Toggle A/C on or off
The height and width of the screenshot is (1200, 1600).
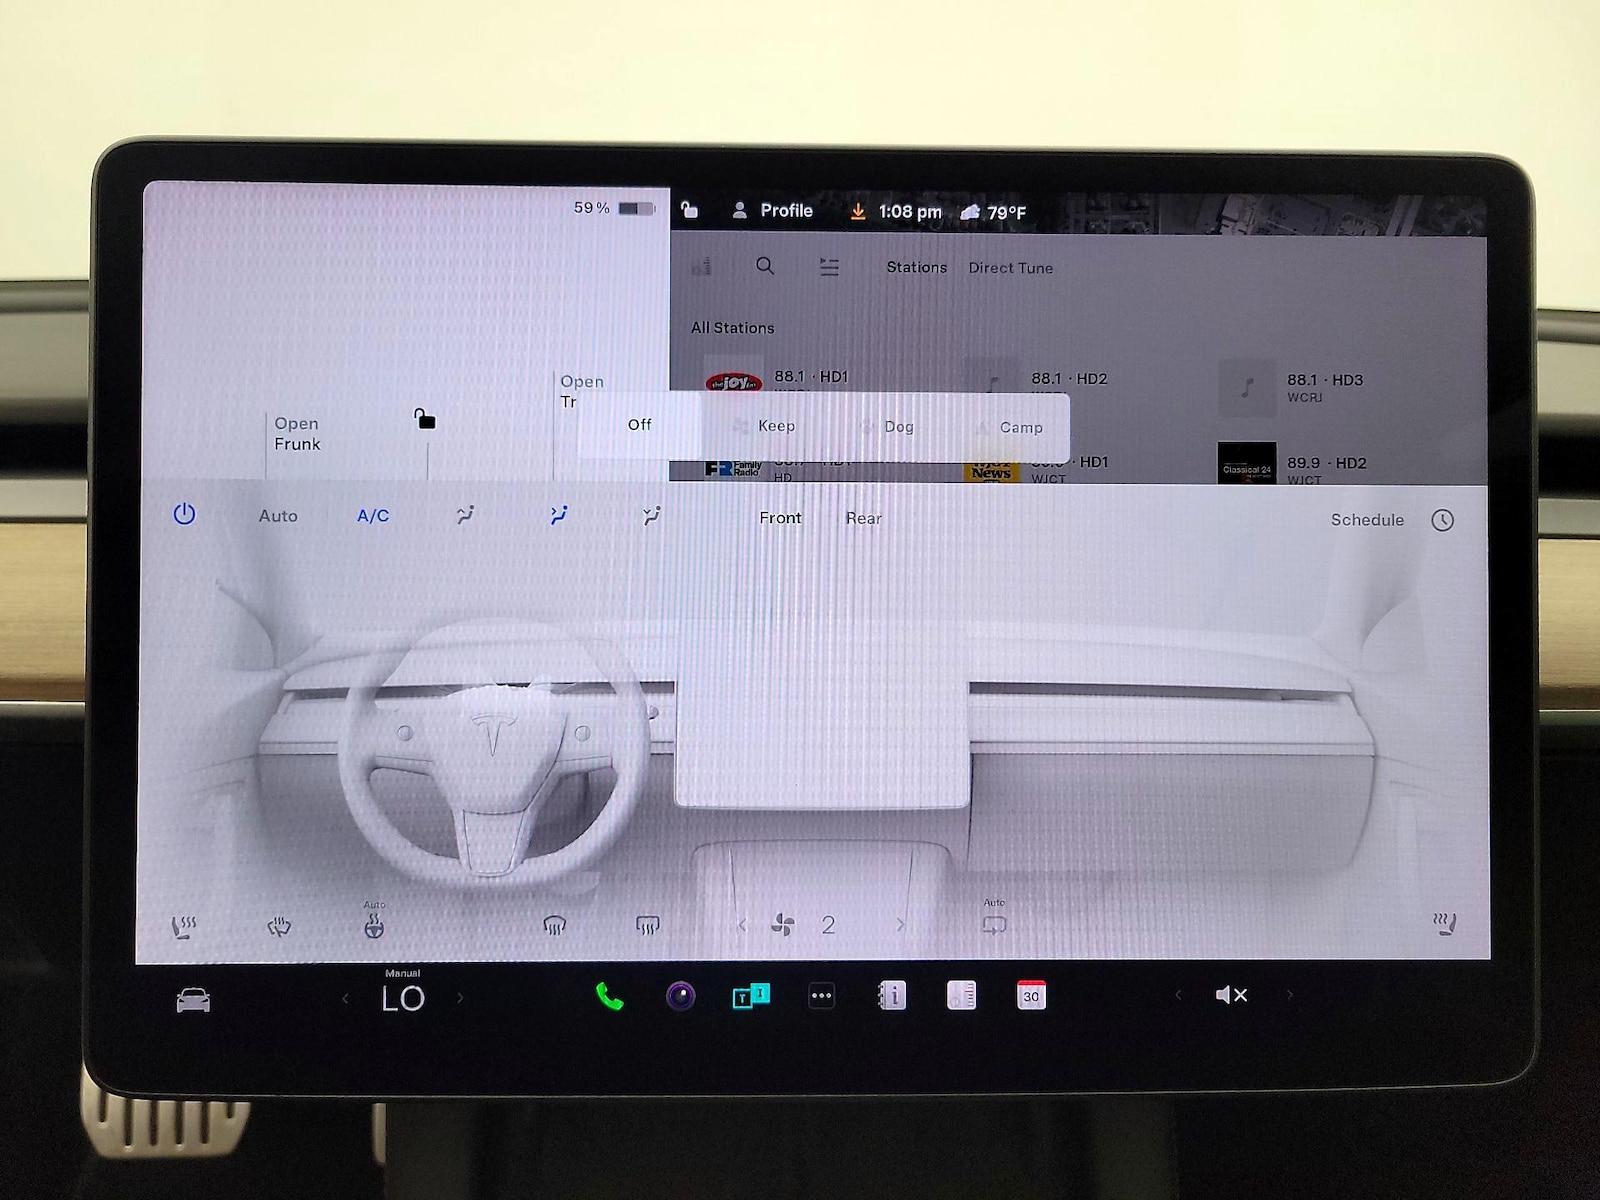pyautogui.click(x=373, y=516)
